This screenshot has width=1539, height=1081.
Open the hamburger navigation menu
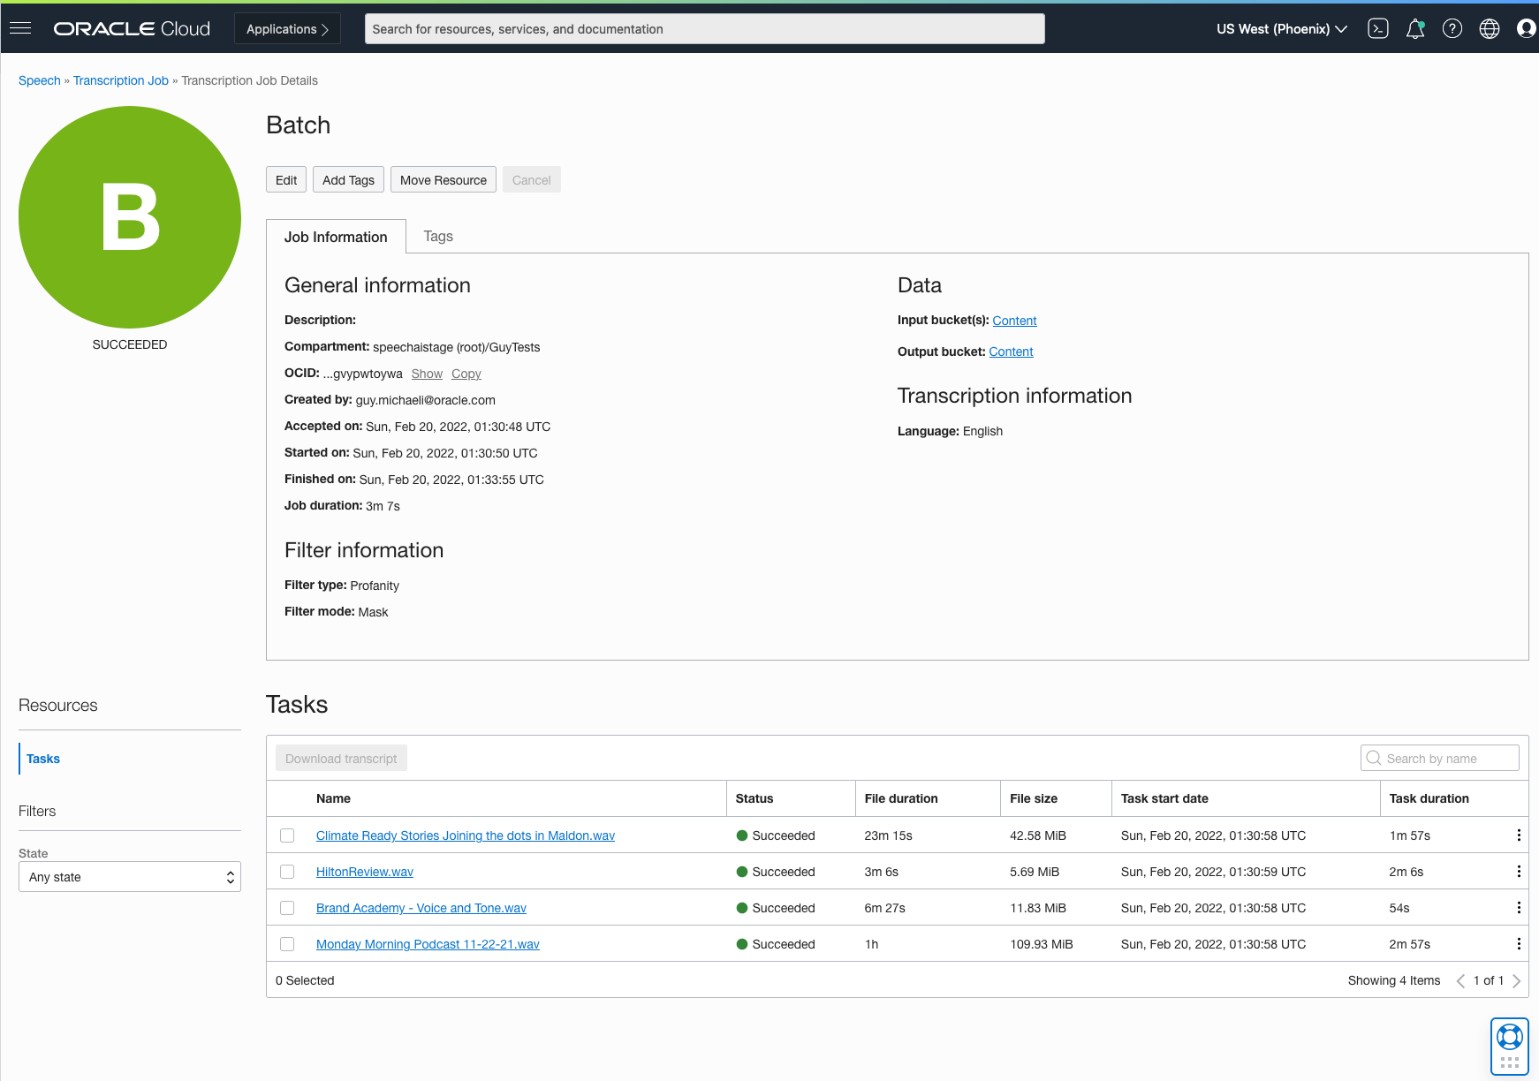pos(20,28)
